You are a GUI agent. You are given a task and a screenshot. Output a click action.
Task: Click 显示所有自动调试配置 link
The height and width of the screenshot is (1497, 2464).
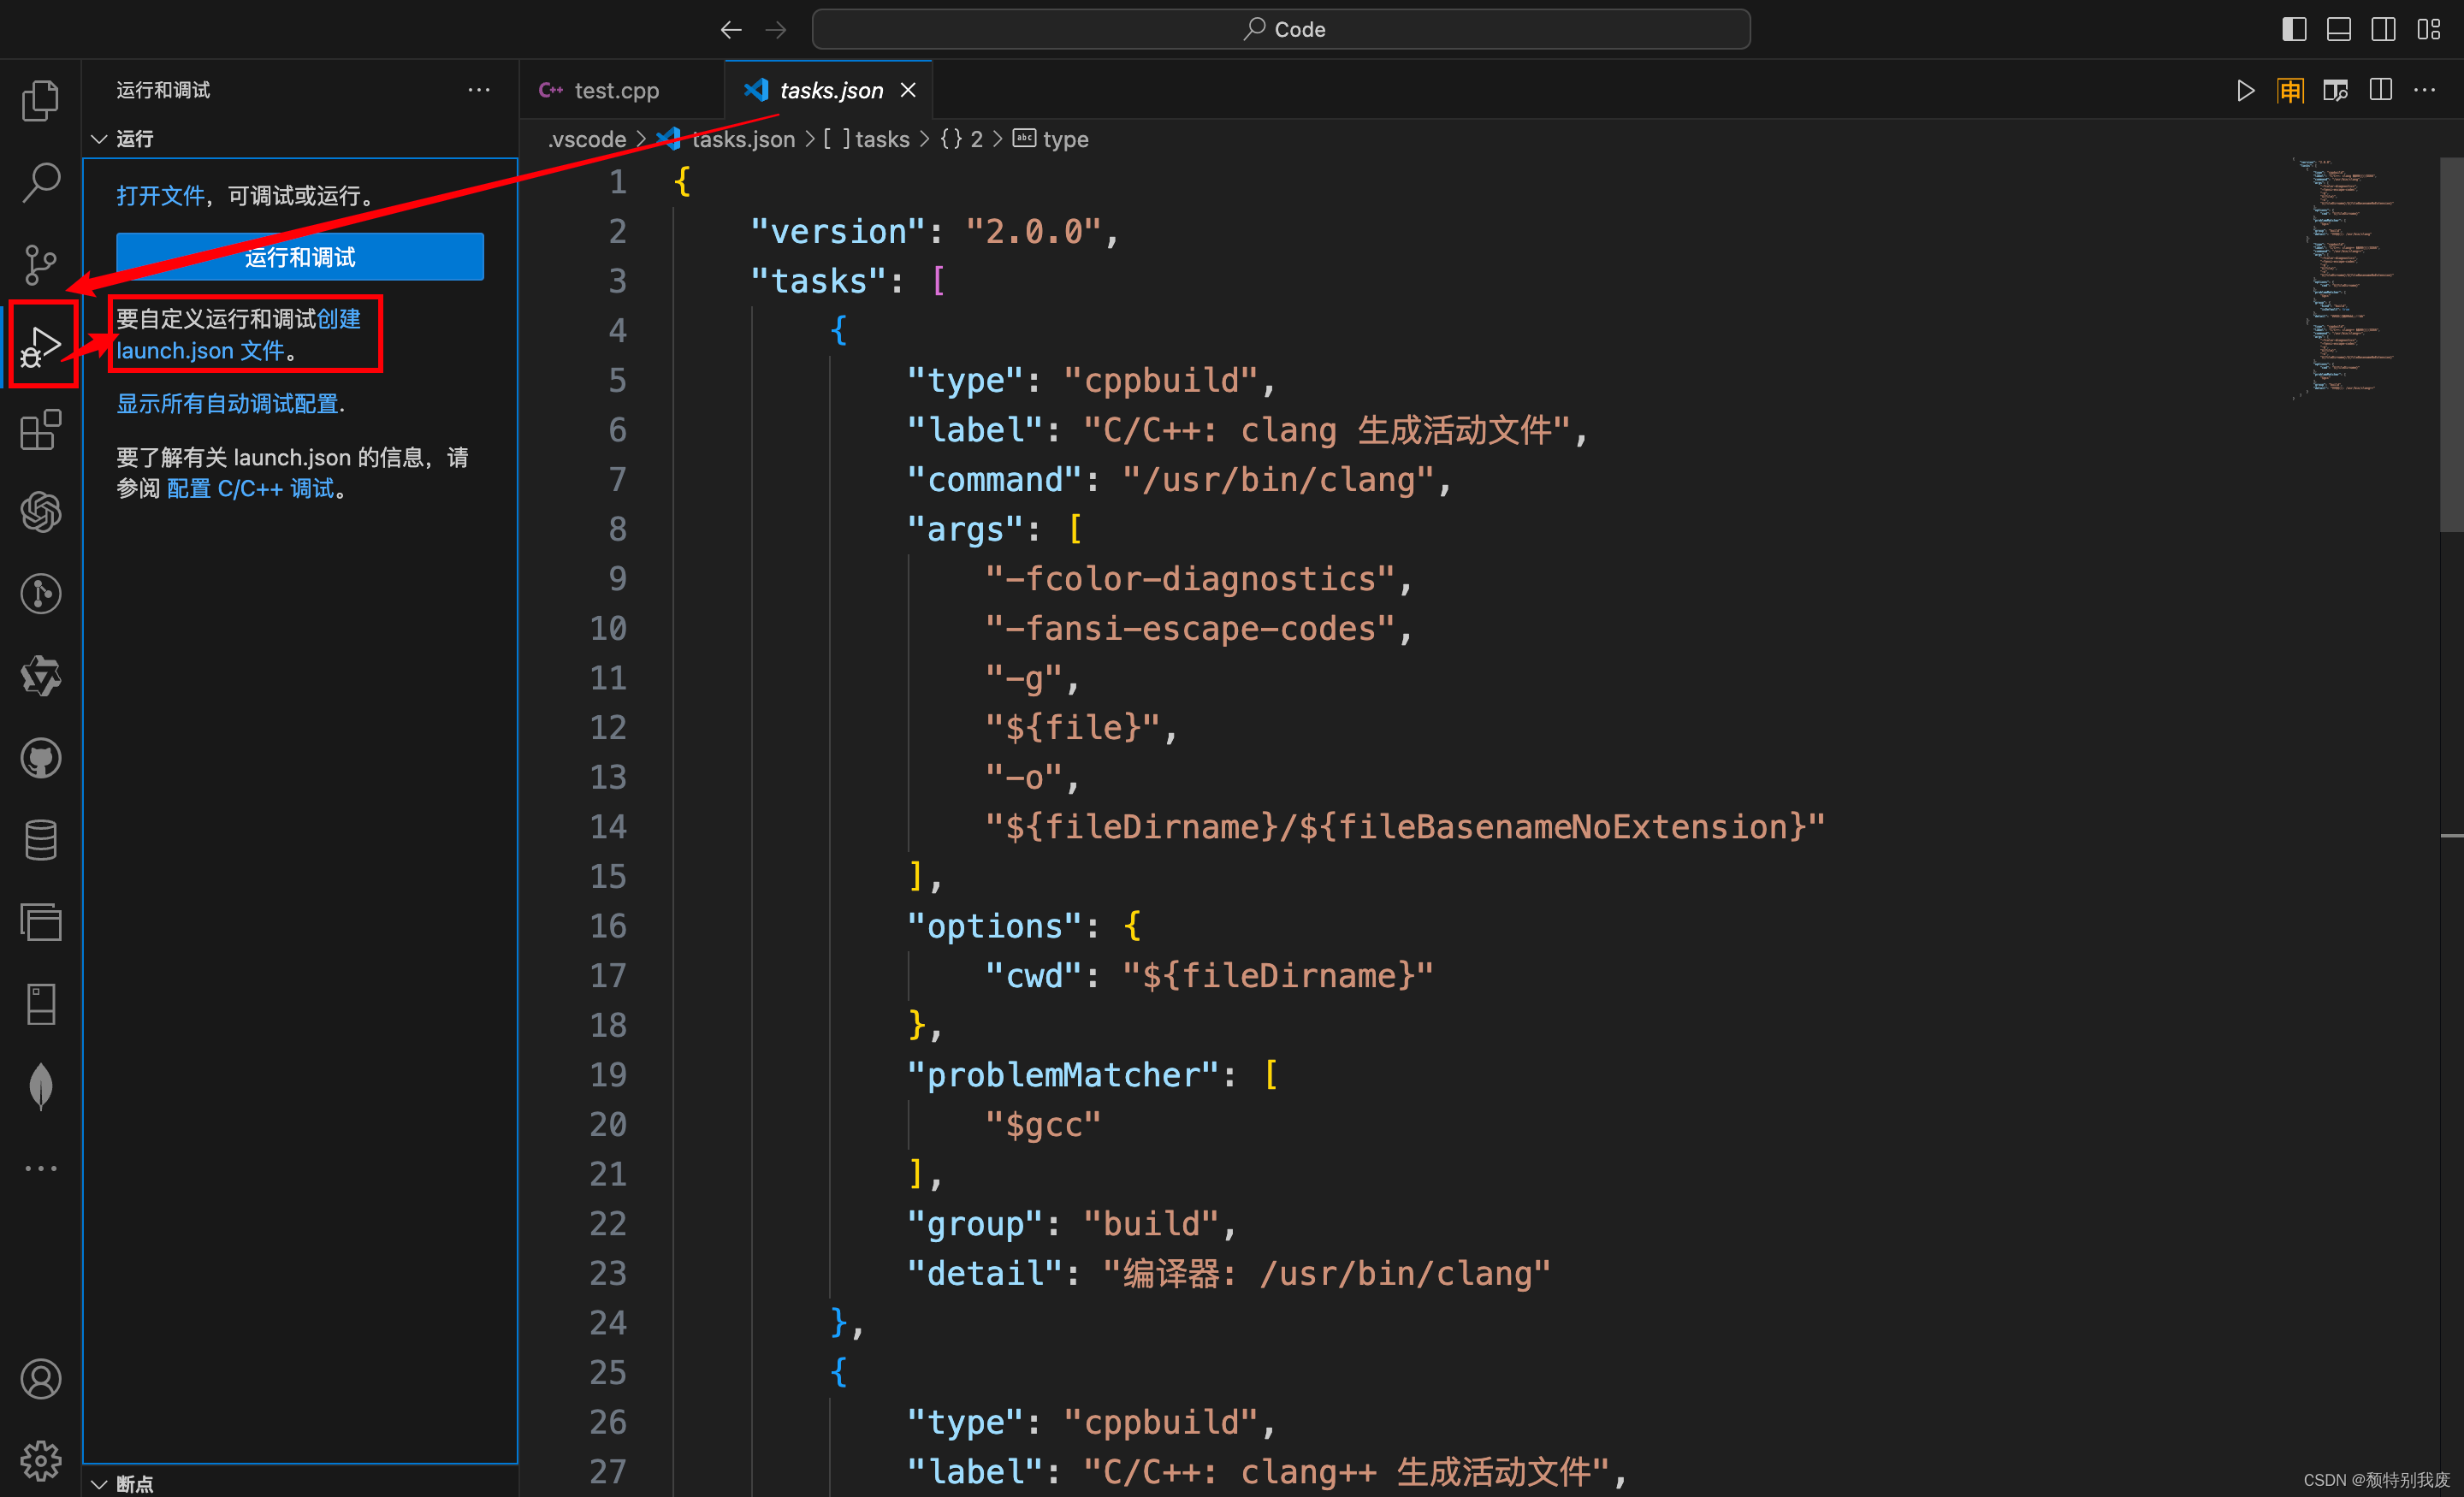227,403
